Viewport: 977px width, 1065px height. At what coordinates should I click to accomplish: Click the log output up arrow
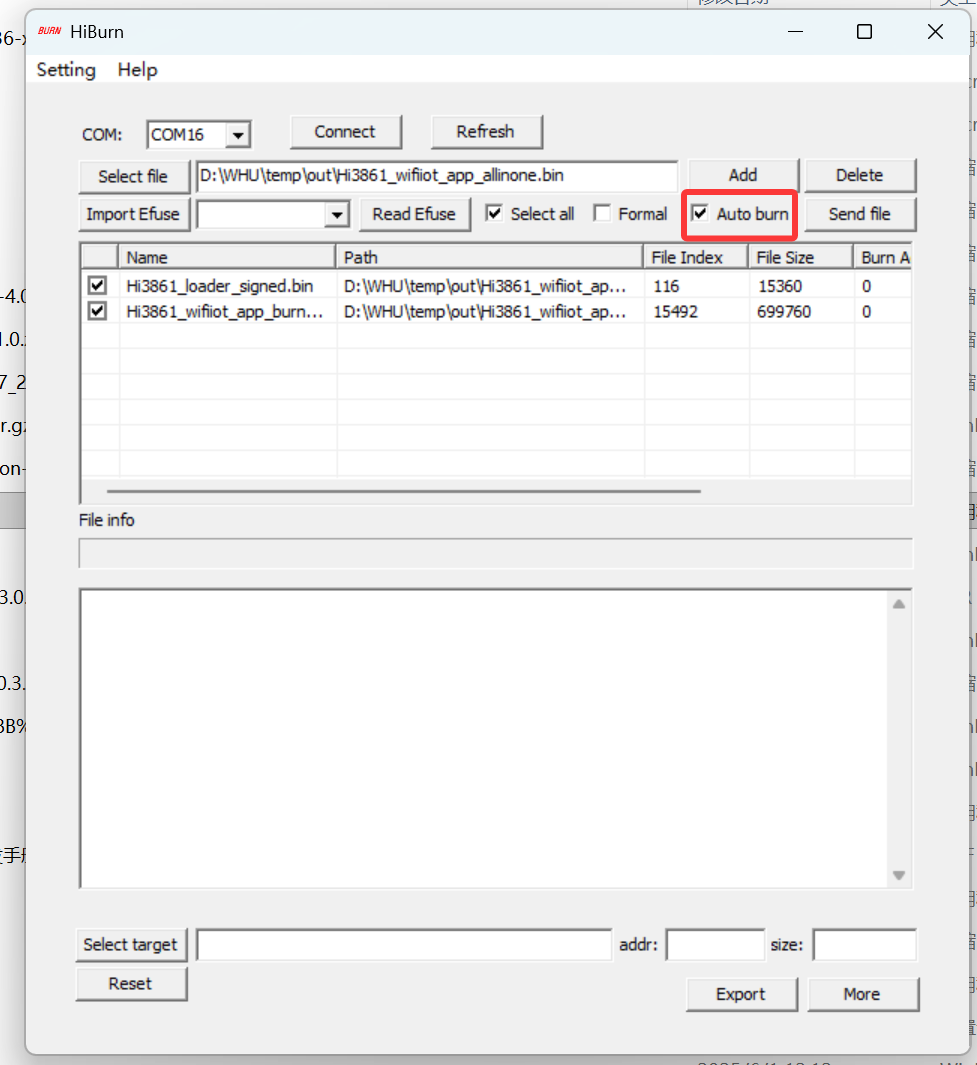(x=899, y=604)
